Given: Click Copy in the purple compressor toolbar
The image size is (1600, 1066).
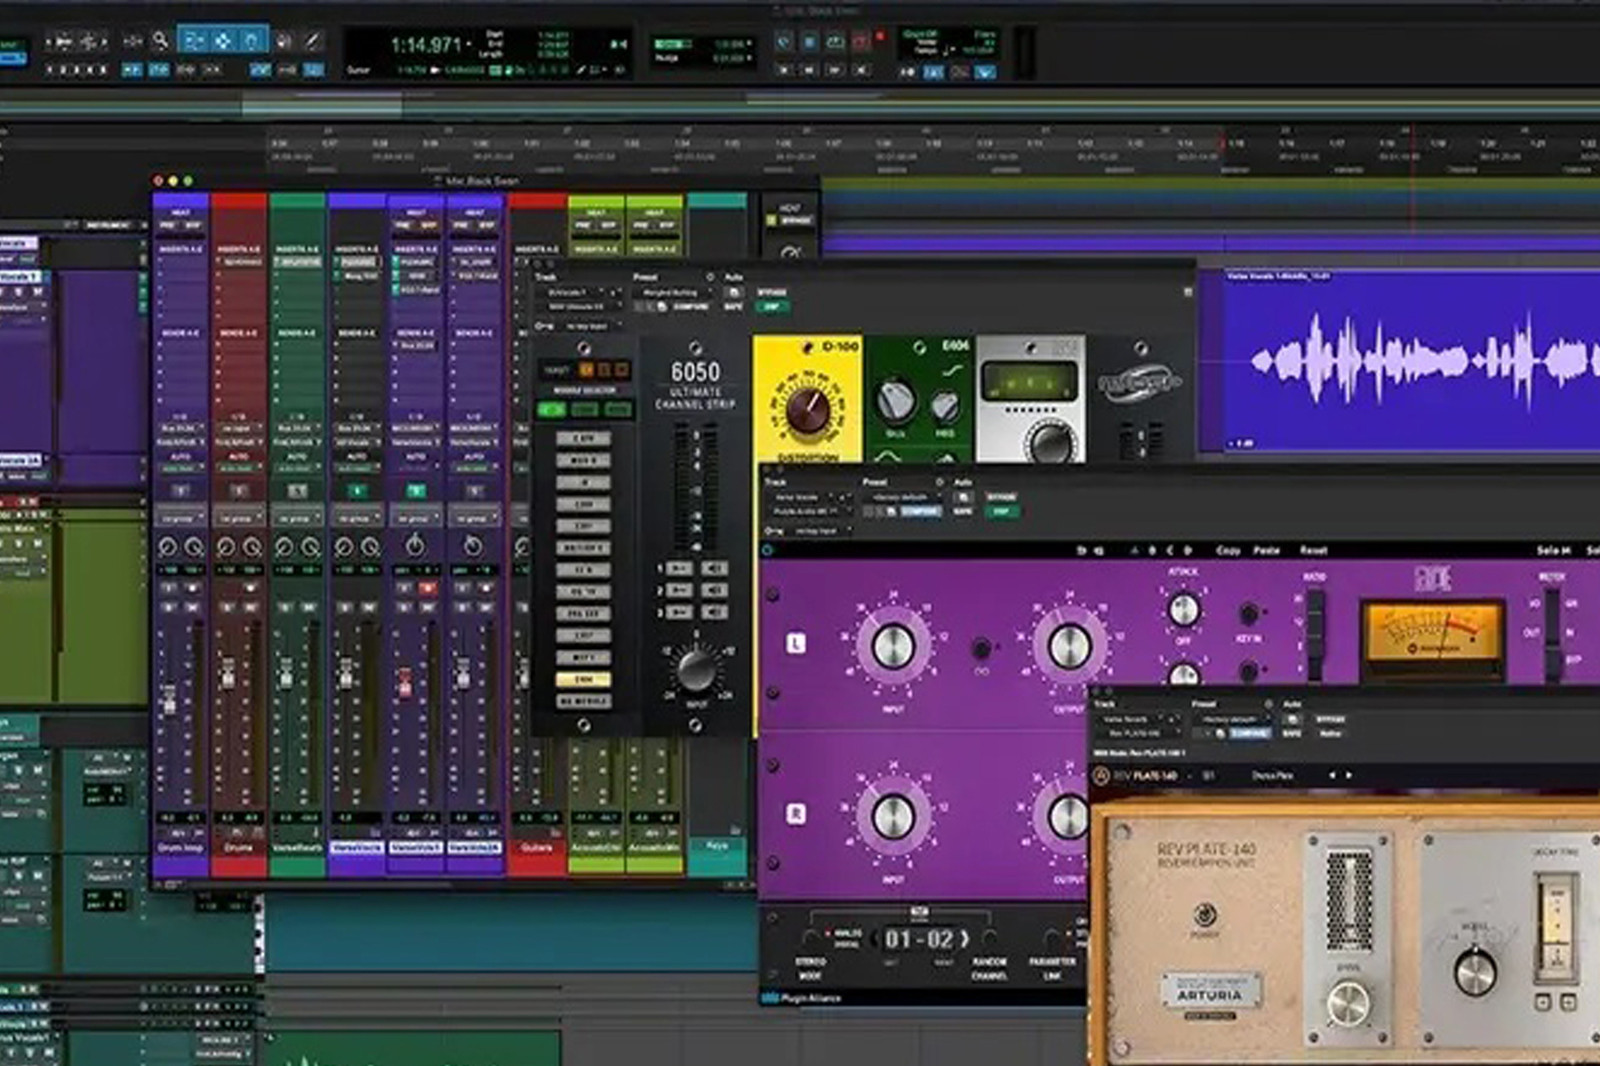Looking at the screenshot, I should click(x=1228, y=551).
